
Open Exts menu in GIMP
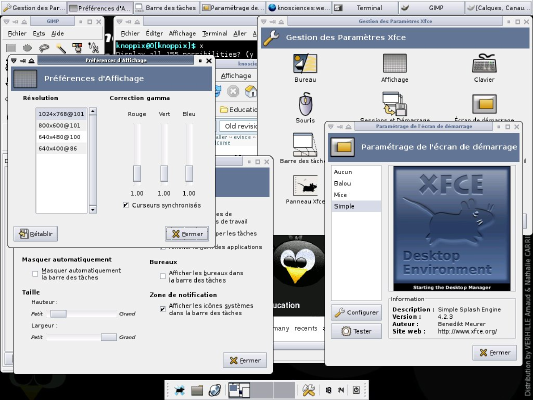coord(39,33)
